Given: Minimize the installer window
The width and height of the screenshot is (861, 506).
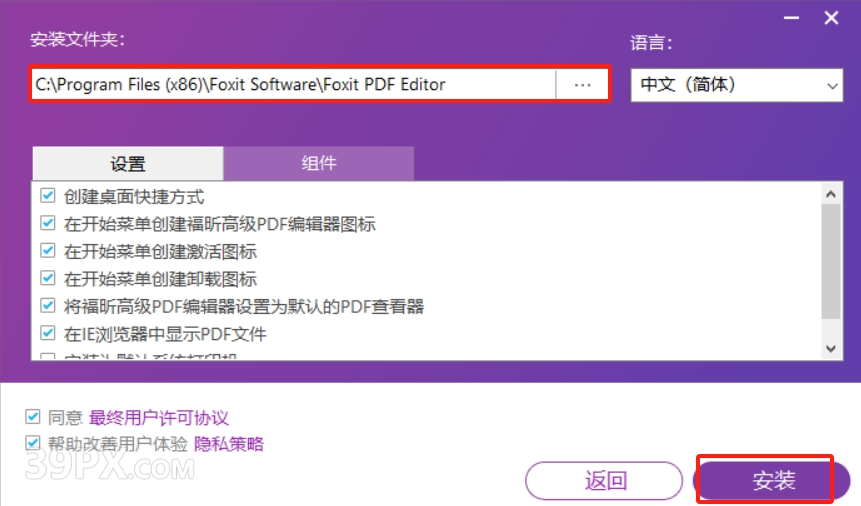Looking at the screenshot, I should pyautogui.click(x=791, y=18).
